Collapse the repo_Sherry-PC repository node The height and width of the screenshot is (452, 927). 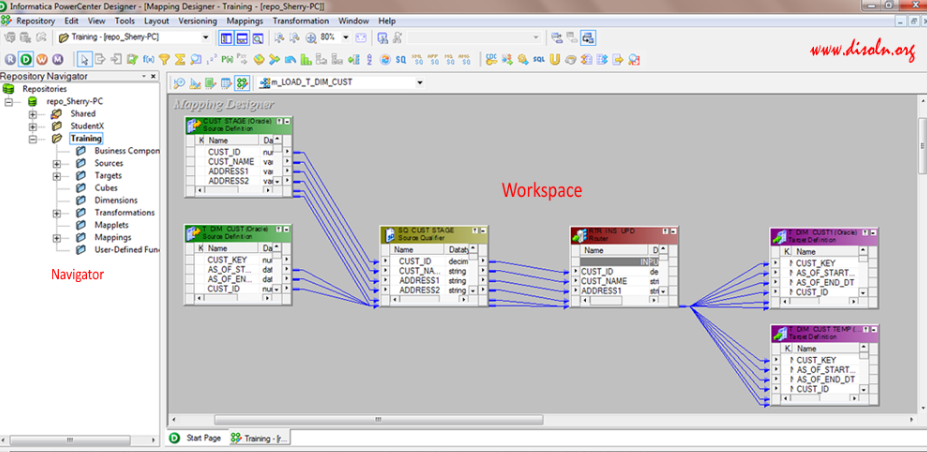coord(9,102)
